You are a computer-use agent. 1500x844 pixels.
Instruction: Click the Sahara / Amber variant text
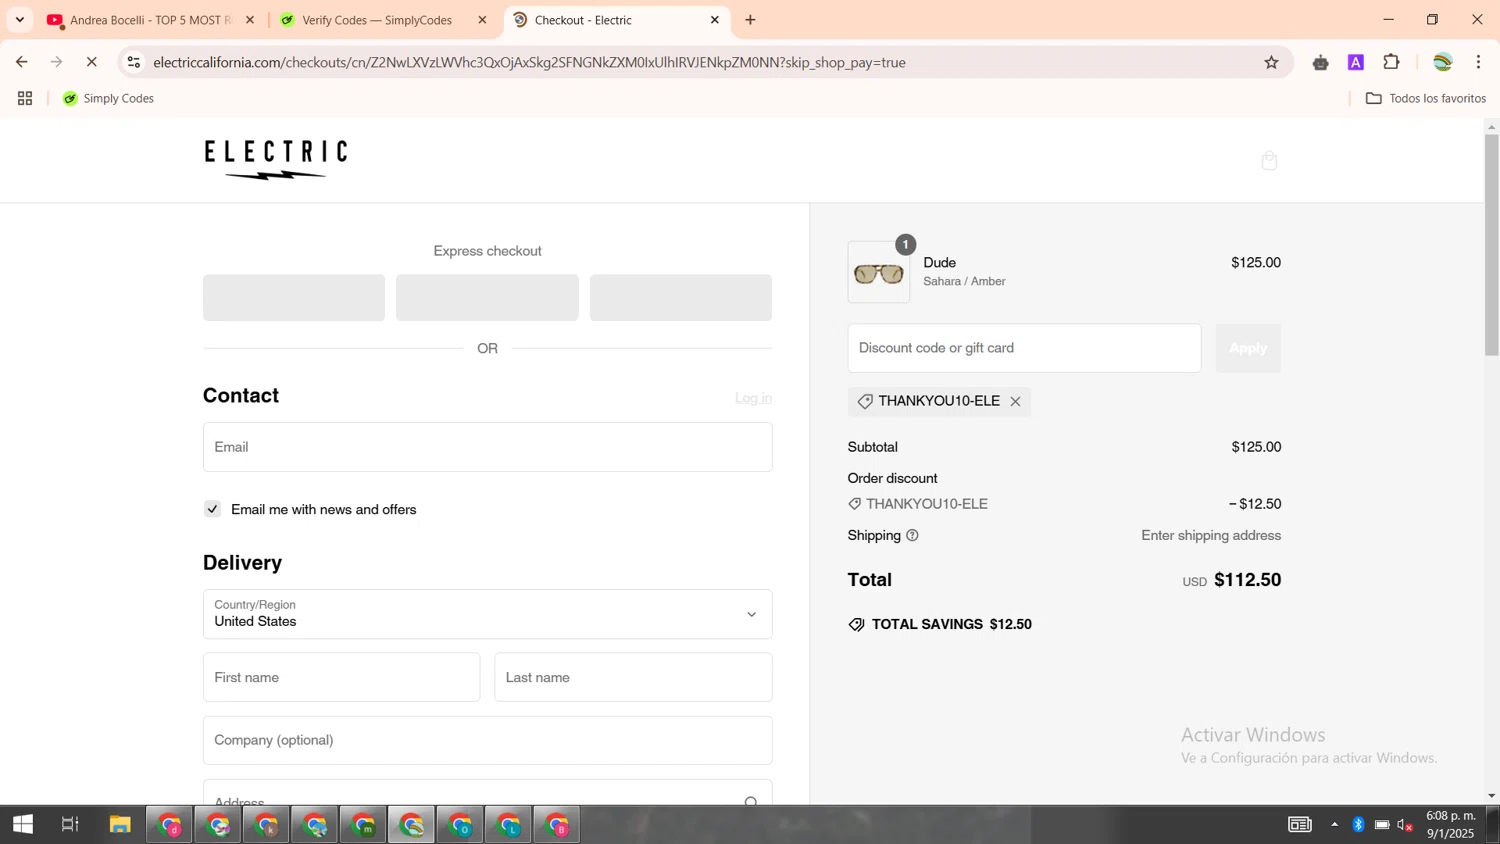964,282
